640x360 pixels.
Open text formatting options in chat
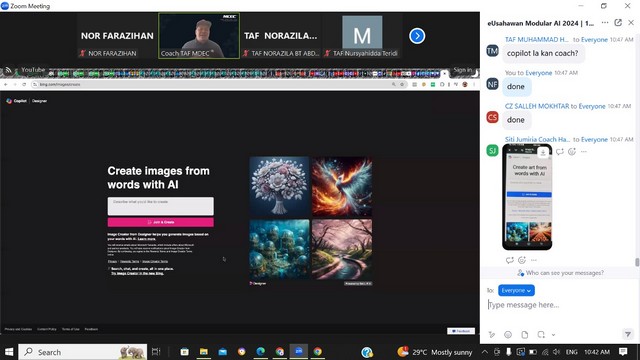492,335
